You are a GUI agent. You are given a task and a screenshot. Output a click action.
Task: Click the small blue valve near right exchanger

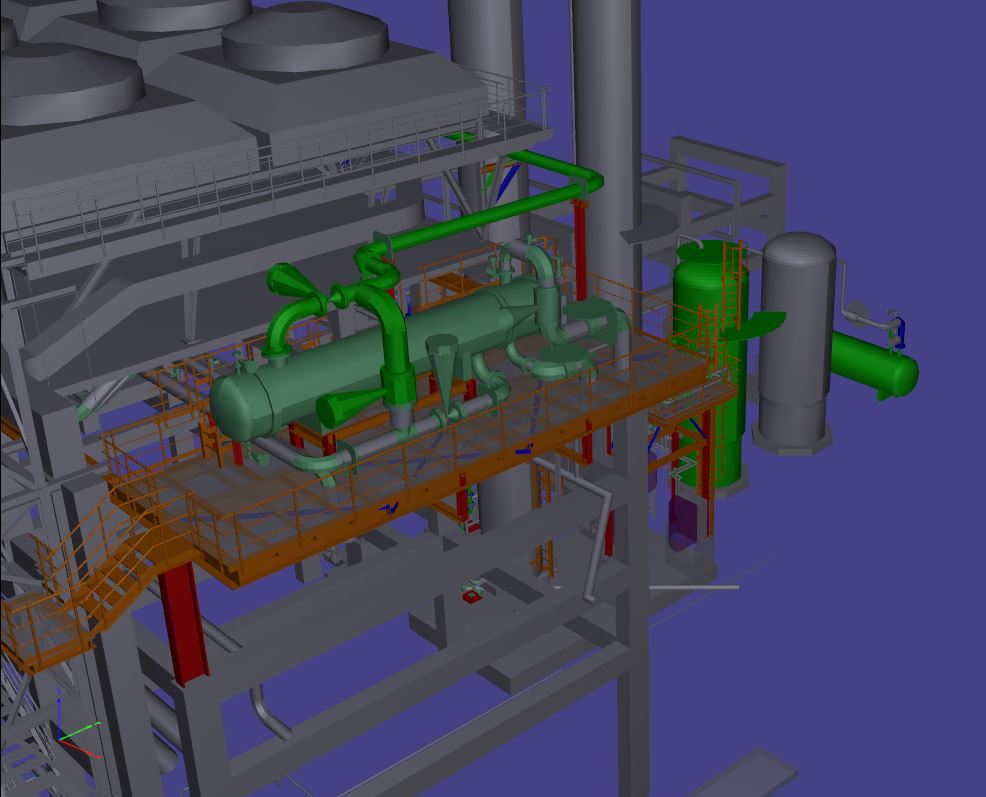point(898,331)
